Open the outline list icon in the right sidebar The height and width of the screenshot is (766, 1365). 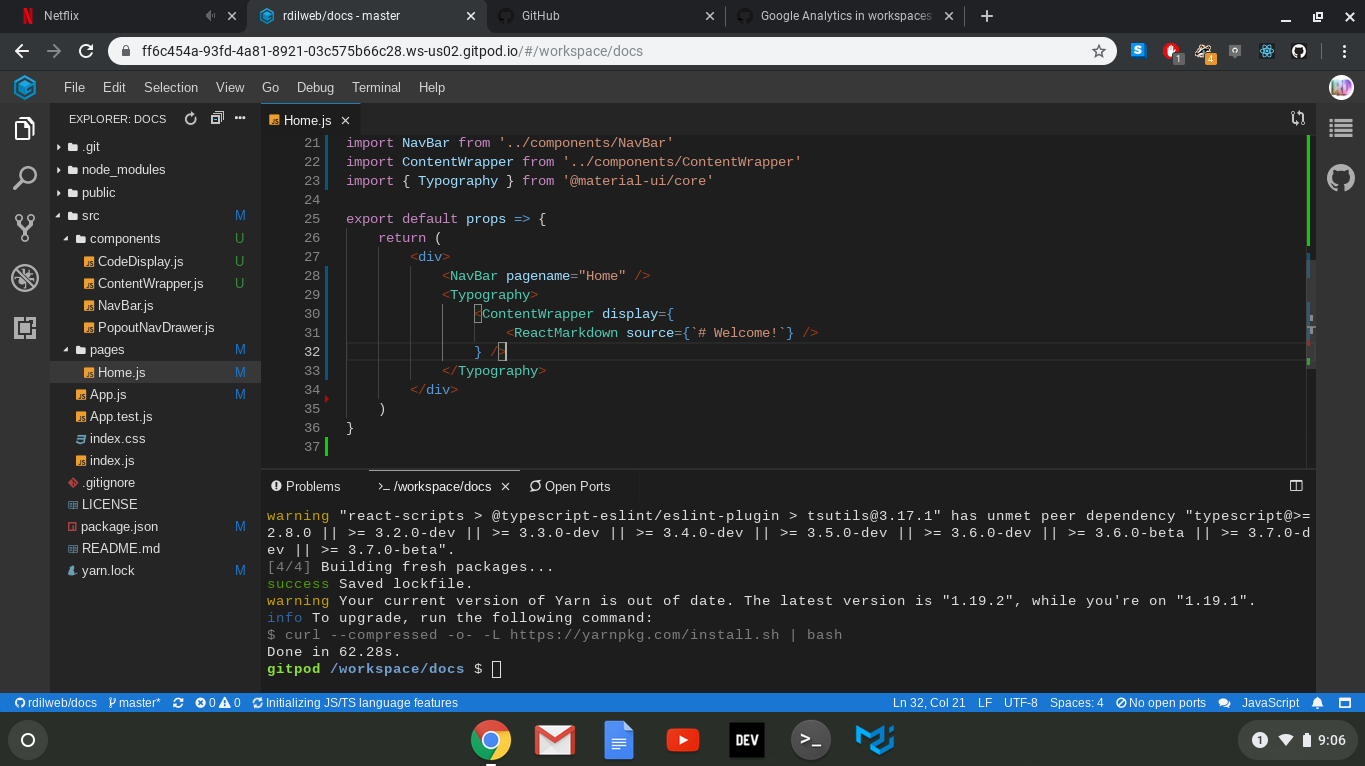(x=1340, y=128)
